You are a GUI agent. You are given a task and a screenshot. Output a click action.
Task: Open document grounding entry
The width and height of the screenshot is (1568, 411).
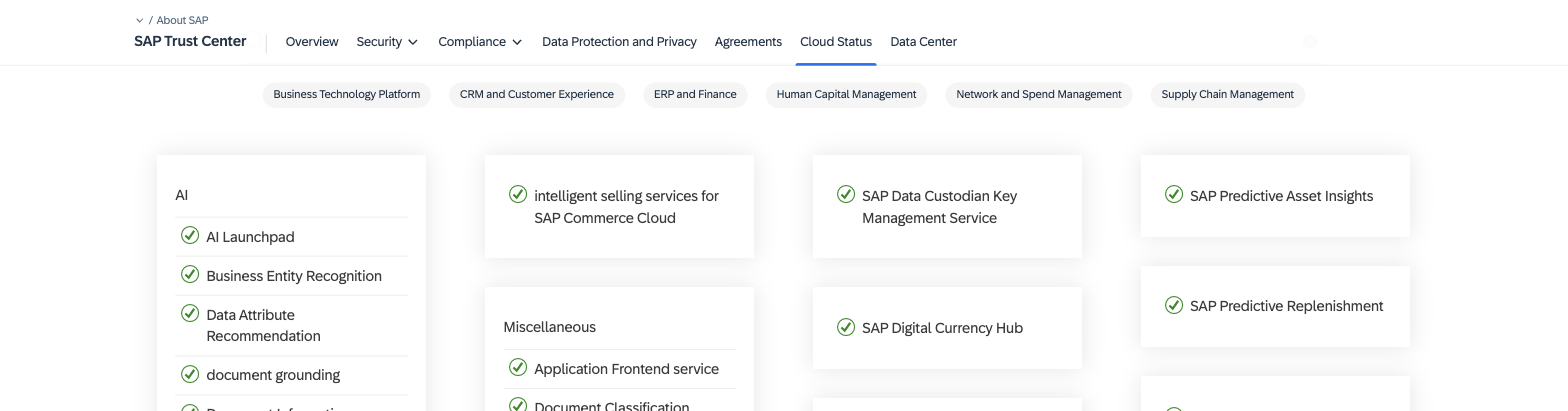point(273,375)
